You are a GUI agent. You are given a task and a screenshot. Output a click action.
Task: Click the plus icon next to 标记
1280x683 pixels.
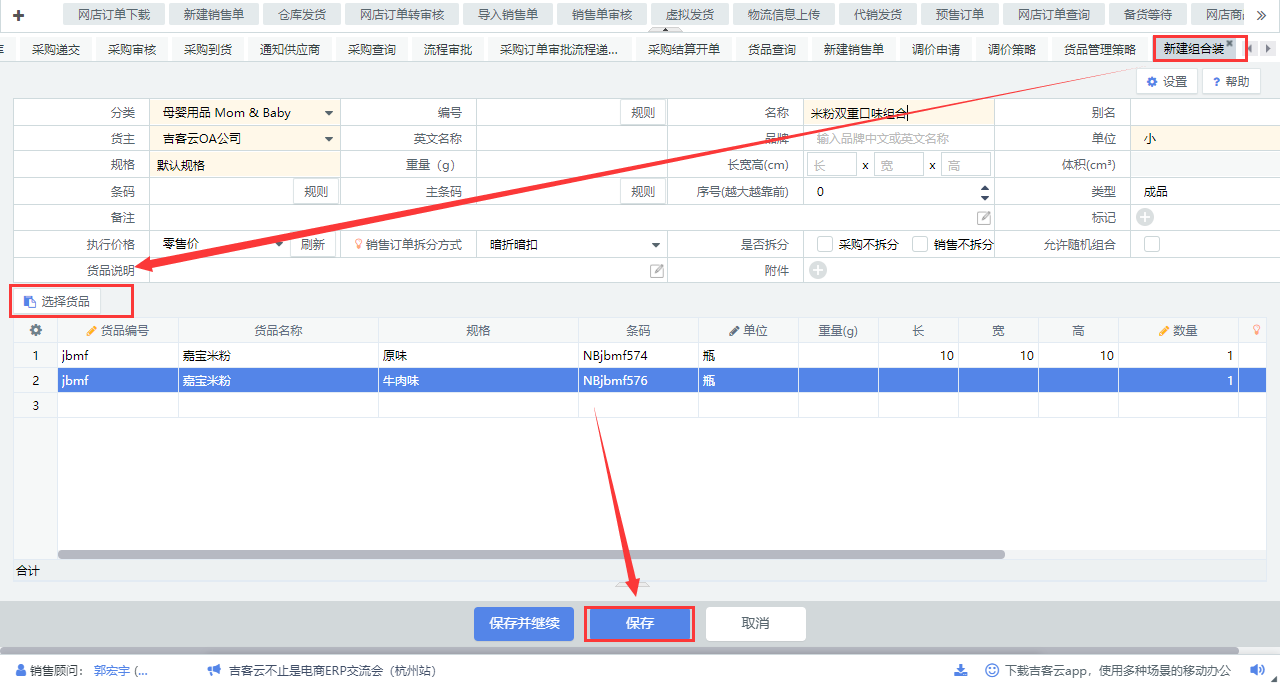tap(1144, 217)
